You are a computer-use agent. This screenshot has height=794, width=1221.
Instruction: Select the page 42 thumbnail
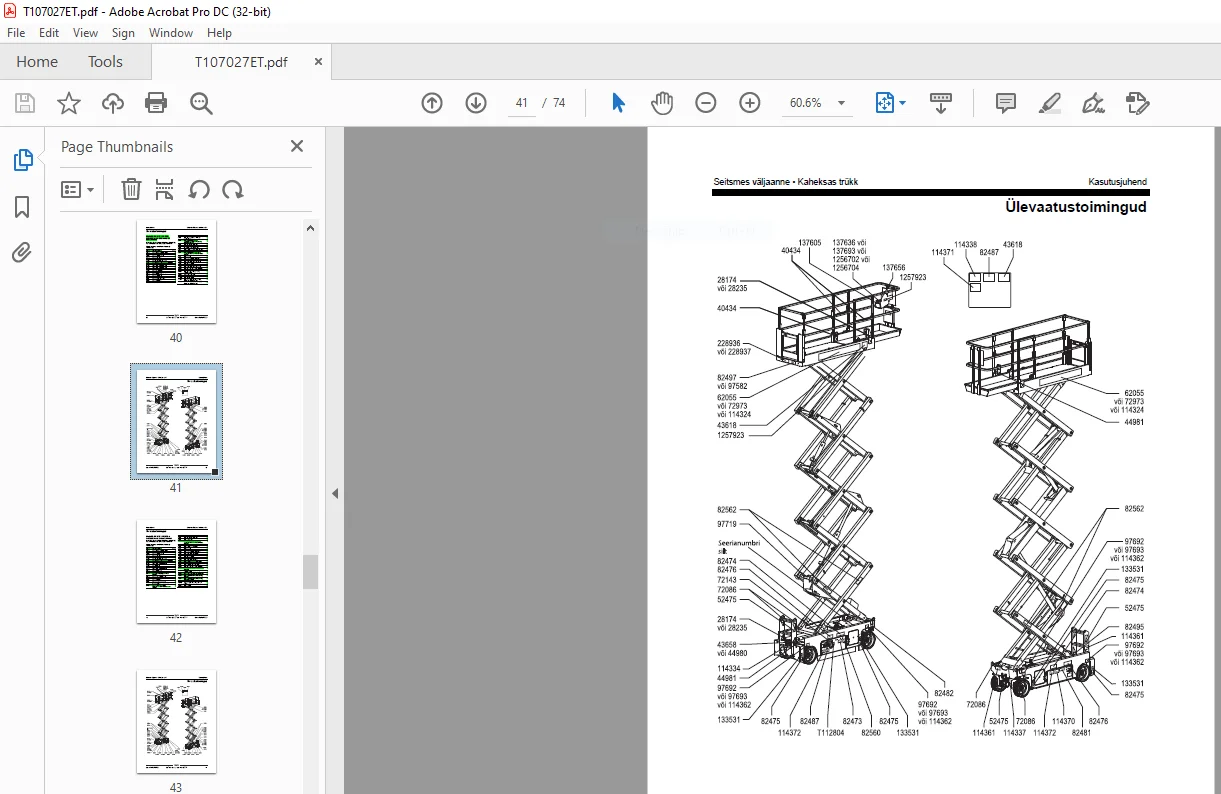click(x=176, y=571)
